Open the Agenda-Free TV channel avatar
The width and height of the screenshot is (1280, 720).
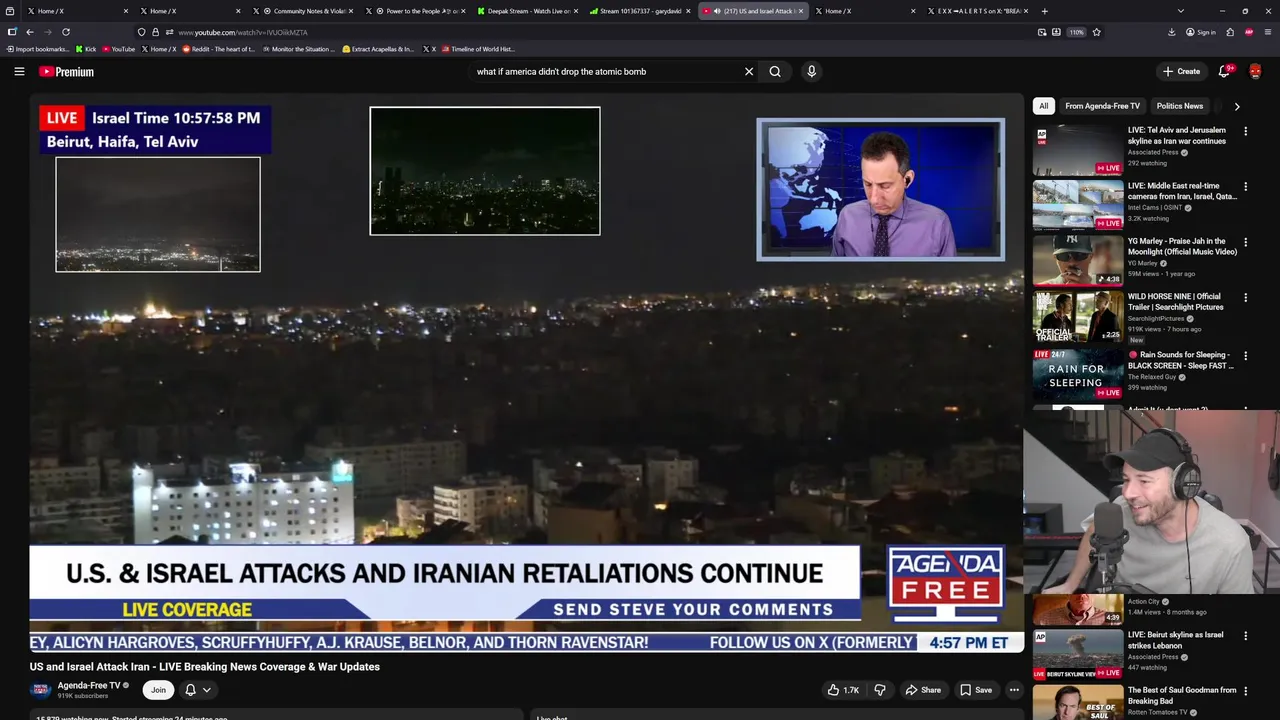40,690
